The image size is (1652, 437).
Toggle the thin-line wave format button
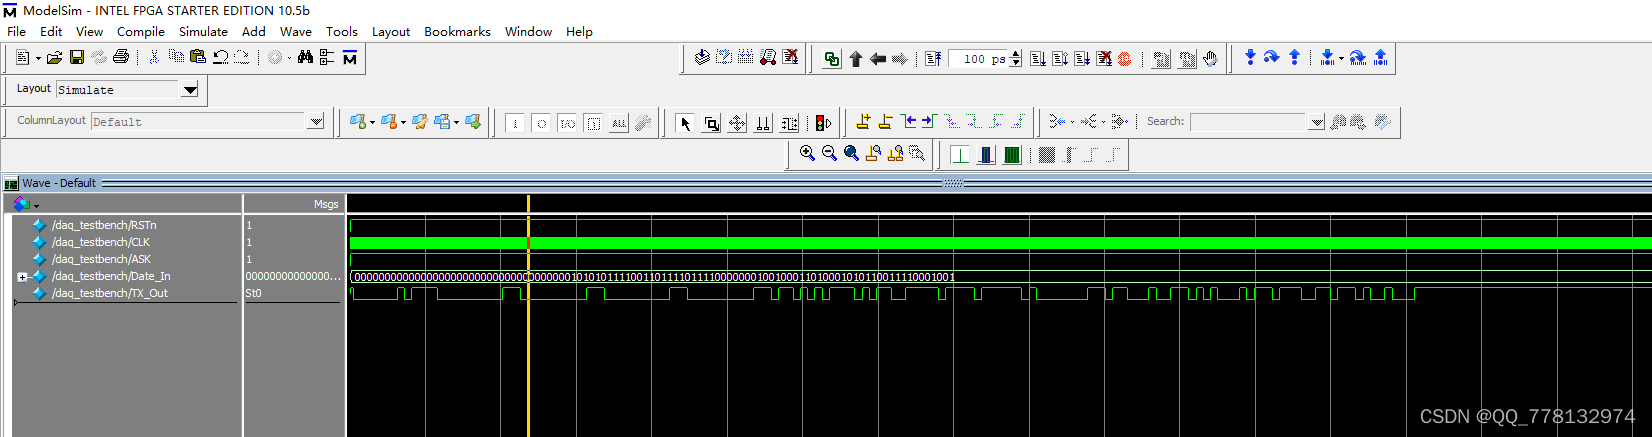[x=960, y=154]
